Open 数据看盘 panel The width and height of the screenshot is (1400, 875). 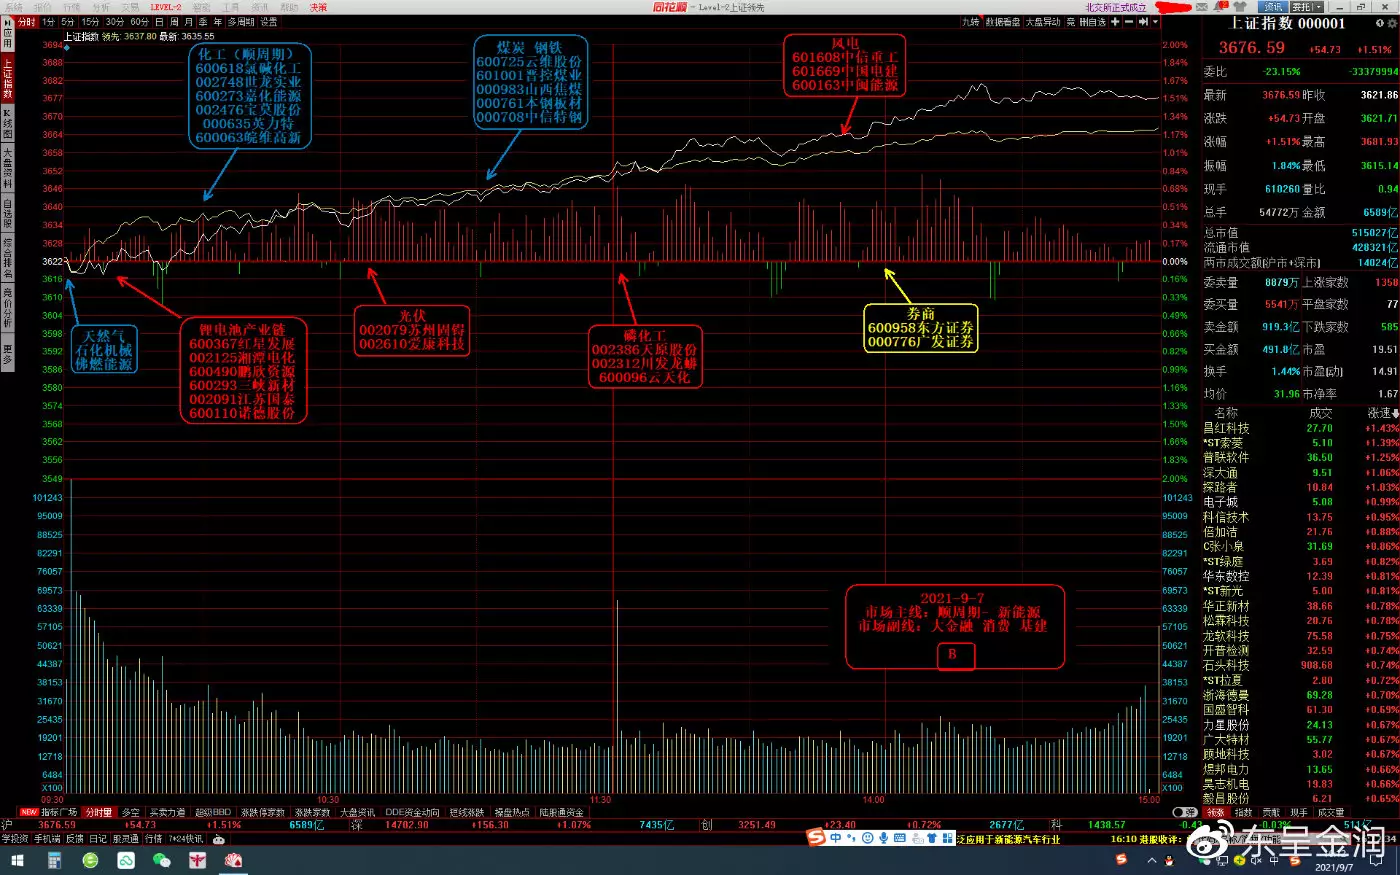coord(1003,22)
